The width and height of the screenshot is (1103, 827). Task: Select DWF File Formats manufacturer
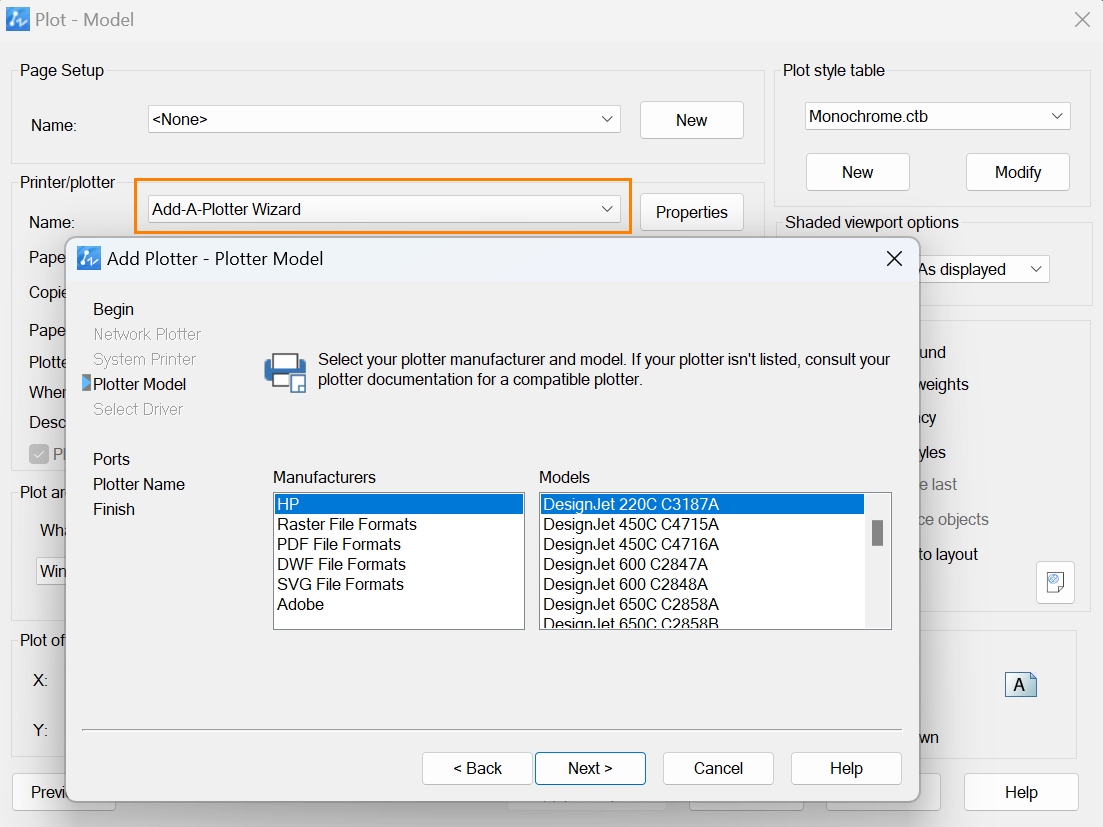(x=399, y=565)
